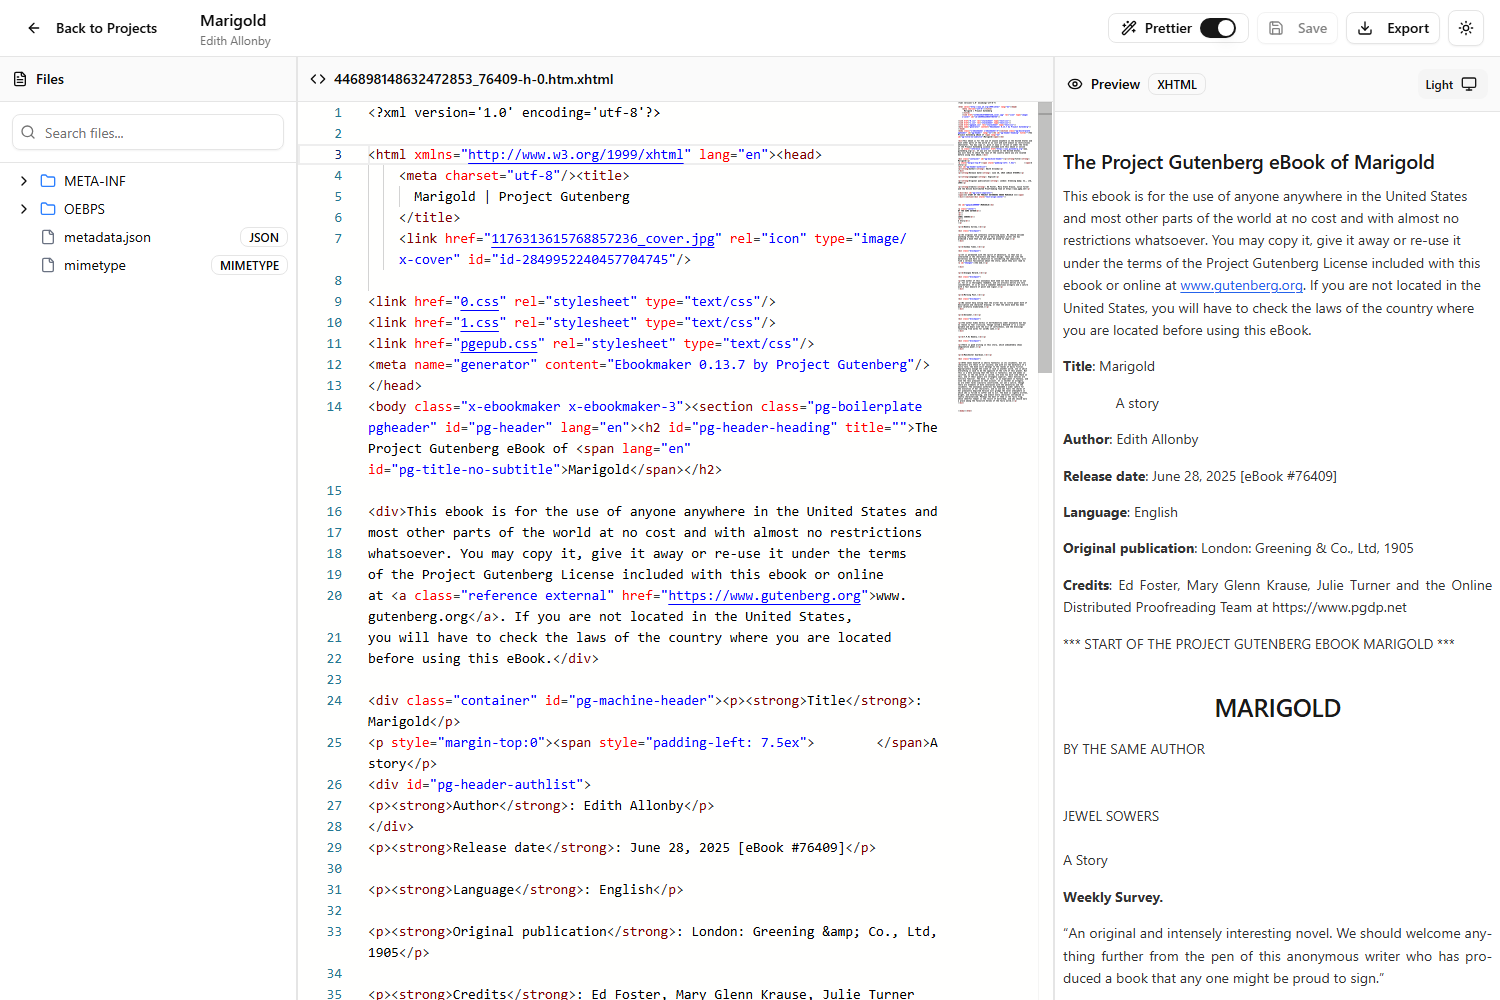Viewport: 1500px width, 1000px height.
Task: Open the www.gutenberg.org link in the preview
Action: (1241, 285)
